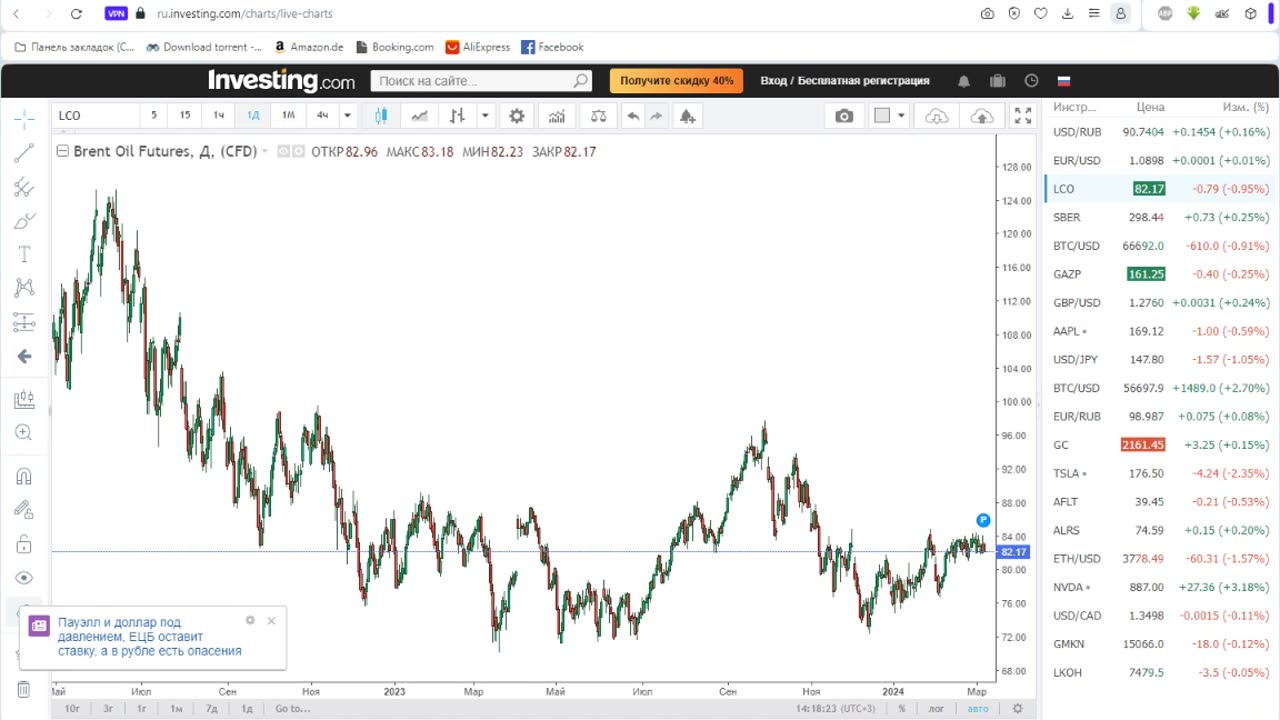
Task: Save chart layout to cloud
Action: pyautogui.click(x=982, y=116)
